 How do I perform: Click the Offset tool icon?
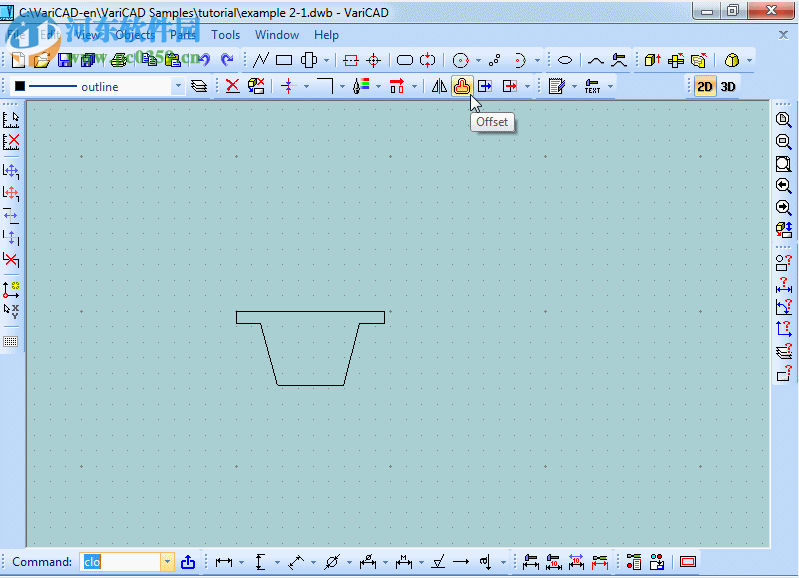tap(462, 86)
